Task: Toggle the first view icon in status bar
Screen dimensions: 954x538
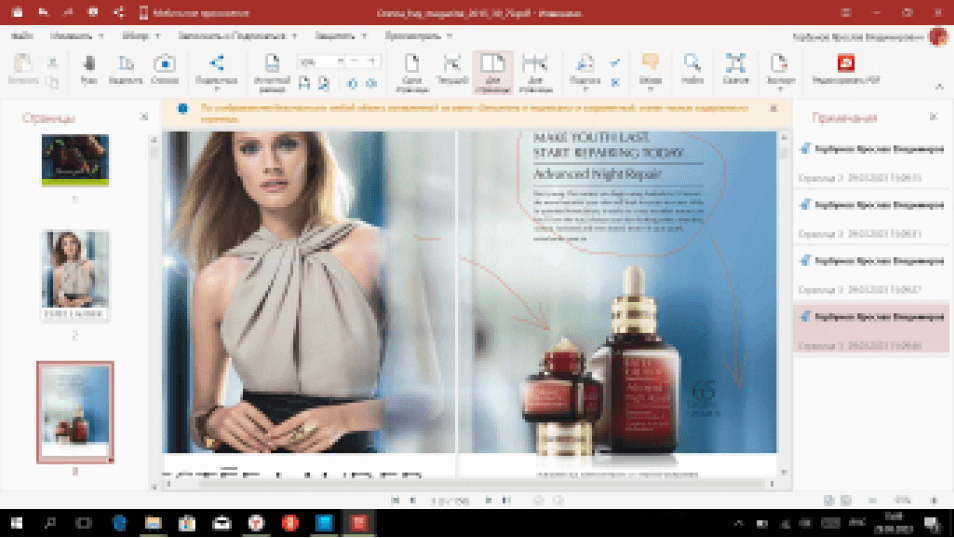Action: coord(829,500)
